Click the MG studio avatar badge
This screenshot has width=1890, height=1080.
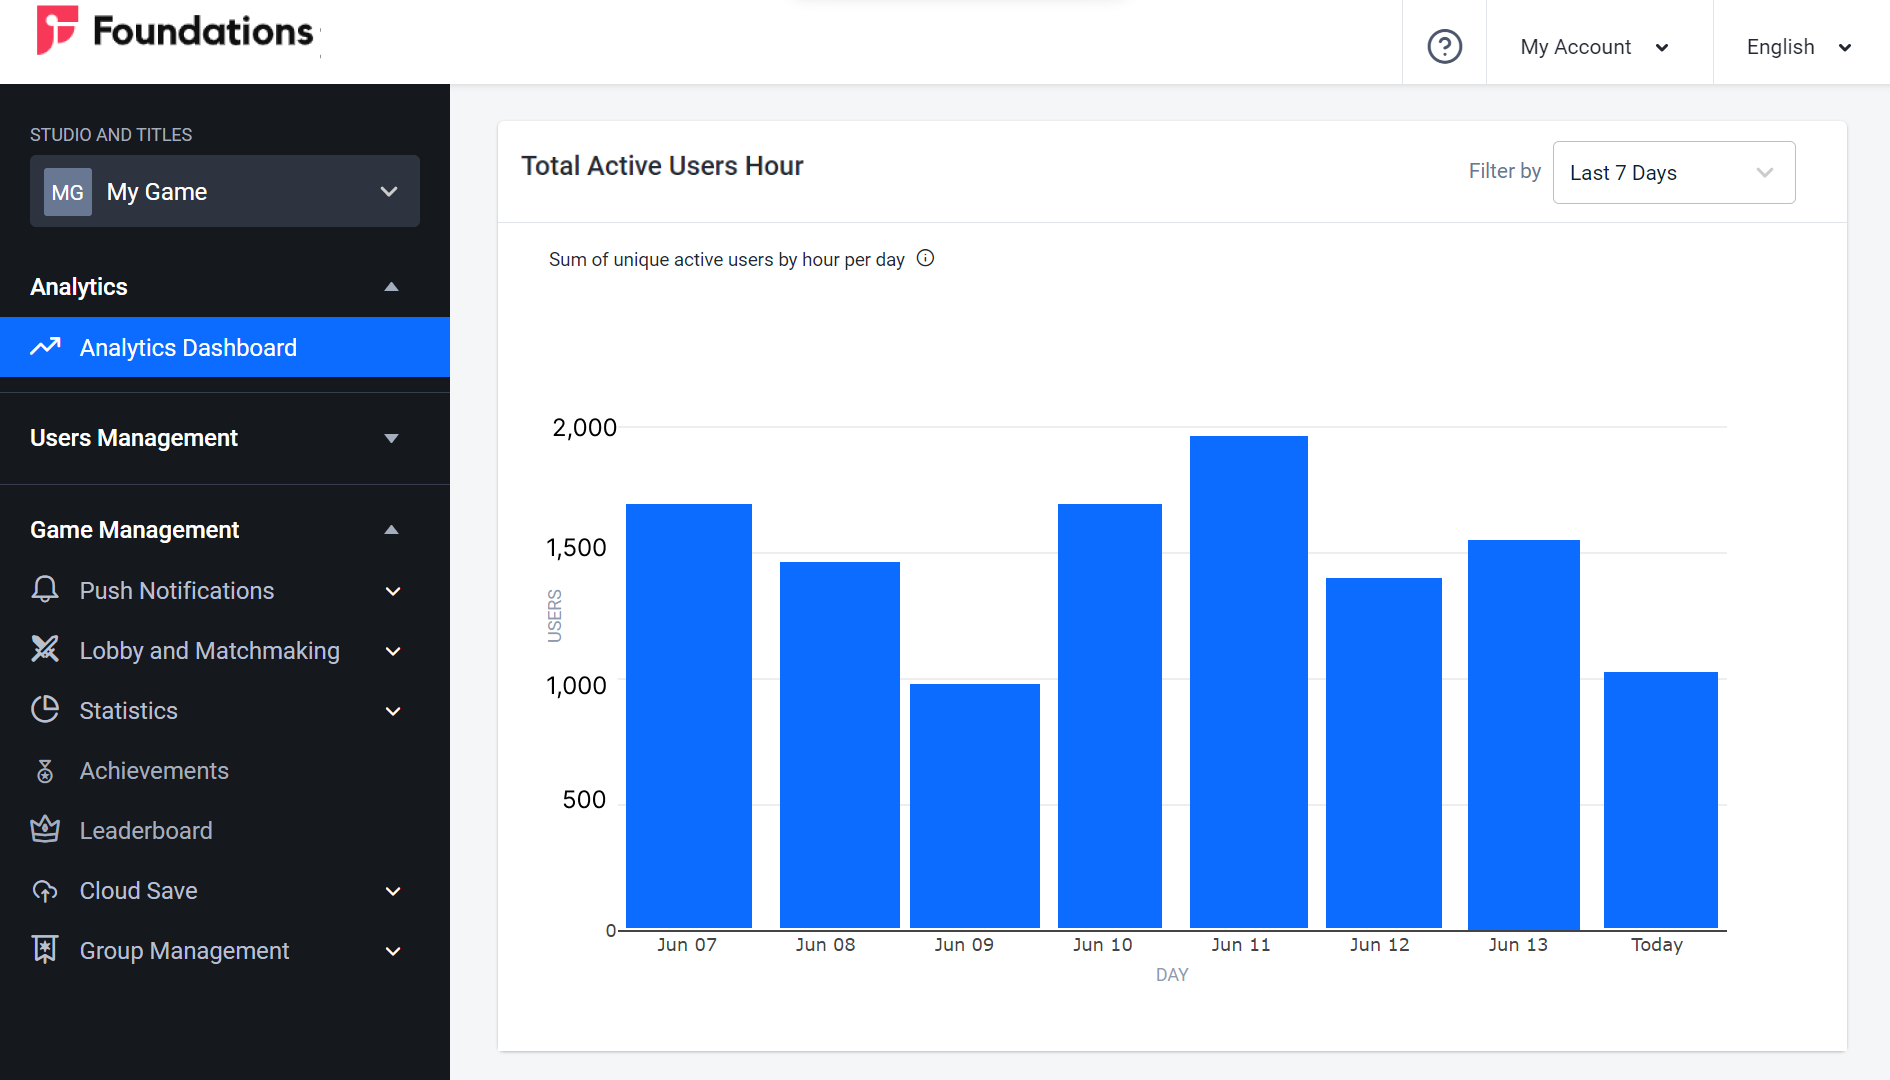[x=68, y=192]
